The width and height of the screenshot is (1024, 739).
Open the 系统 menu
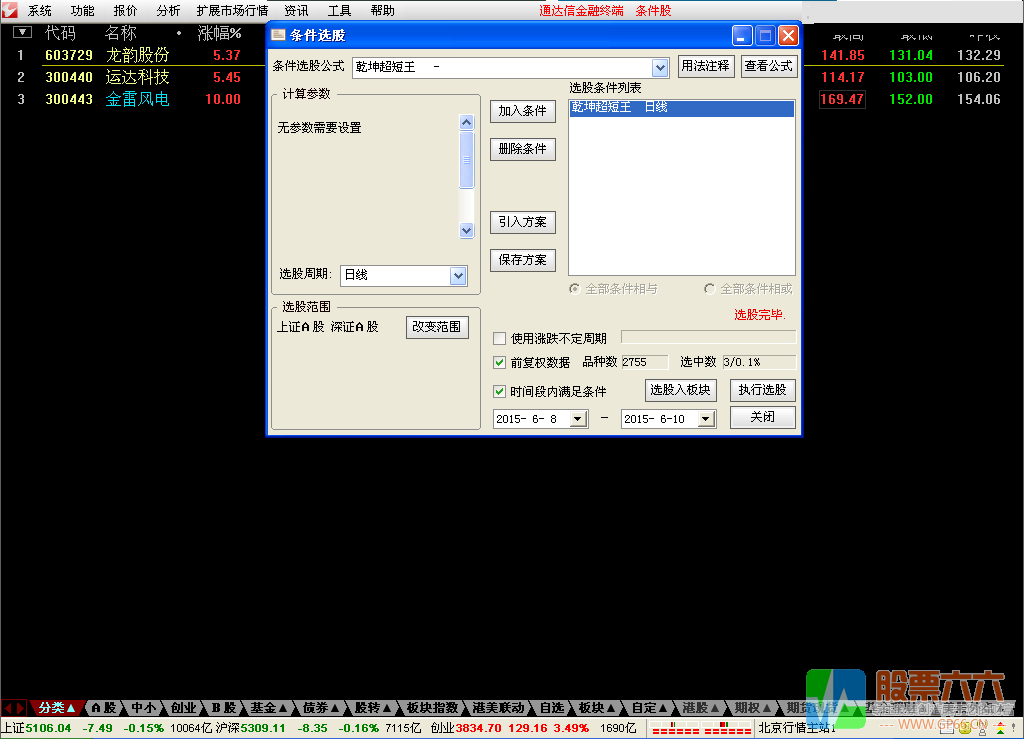point(40,10)
